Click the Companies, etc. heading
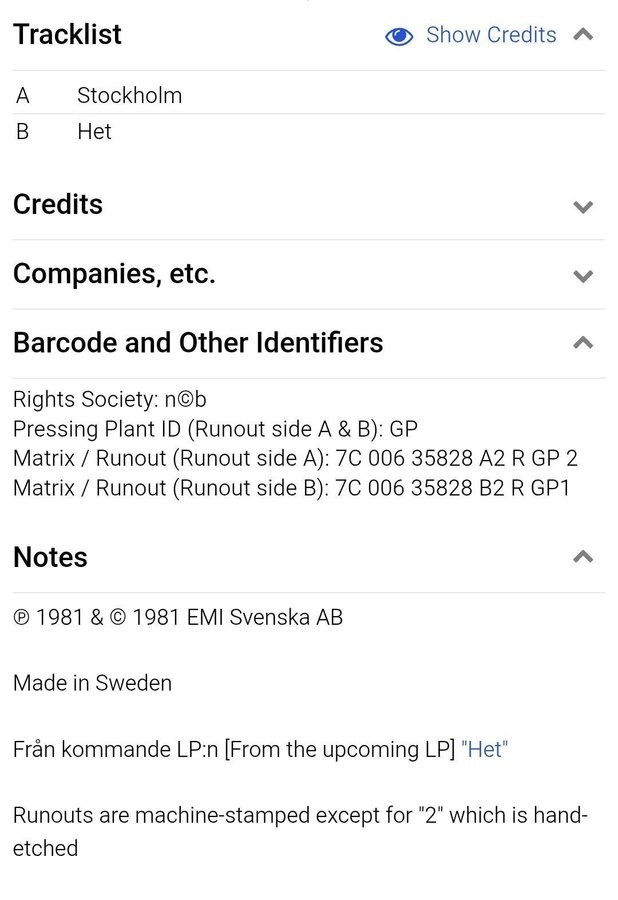 (114, 274)
